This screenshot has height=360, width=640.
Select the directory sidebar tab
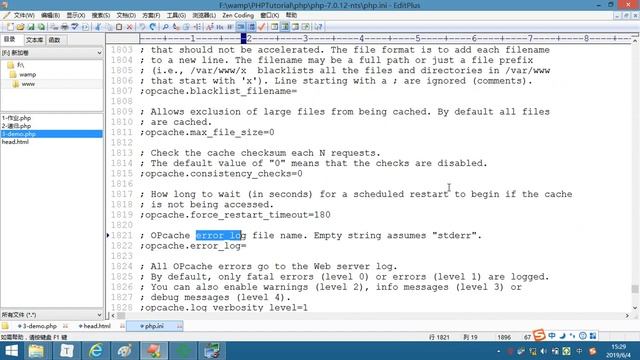point(10,40)
